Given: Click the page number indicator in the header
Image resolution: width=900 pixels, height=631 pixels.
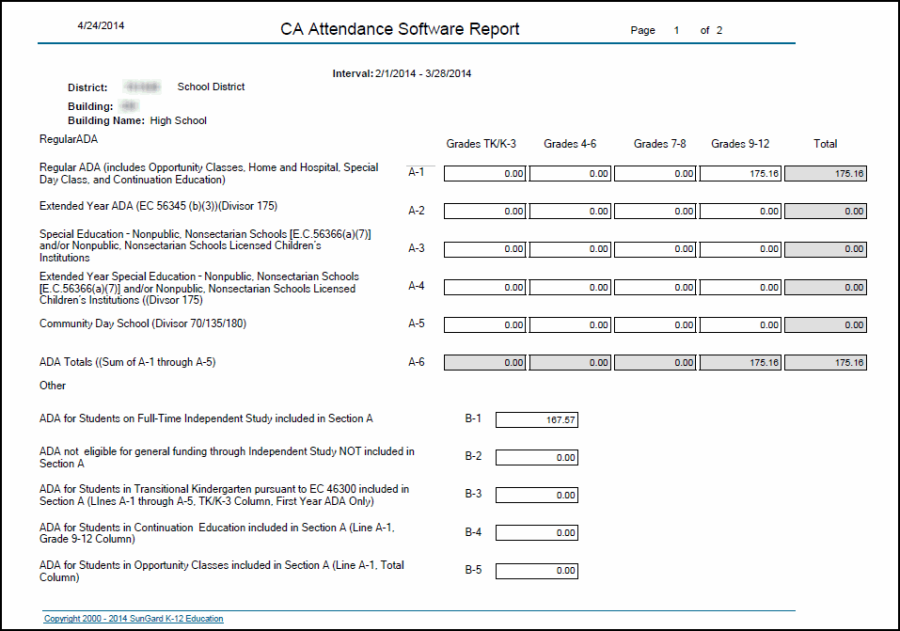Looking at the screenshot, I should [676, 30].
